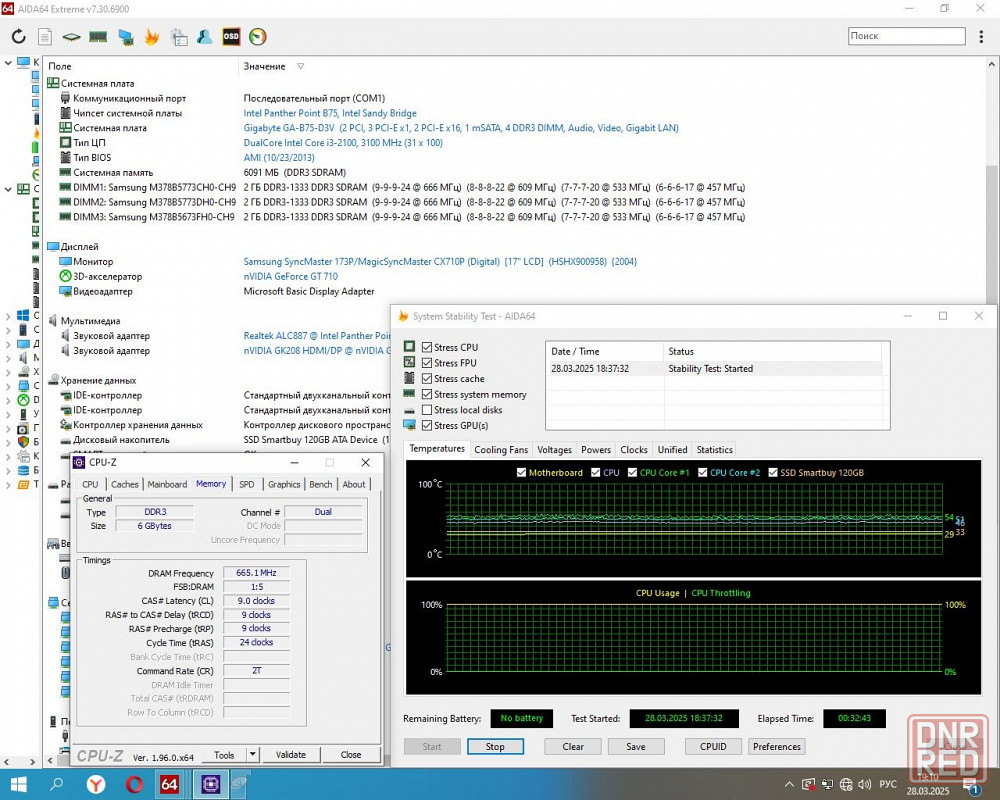Viewport: 1000px width, 800px height.
Task: Enable Stress local disks checkbox
Action: coord(427,410)
